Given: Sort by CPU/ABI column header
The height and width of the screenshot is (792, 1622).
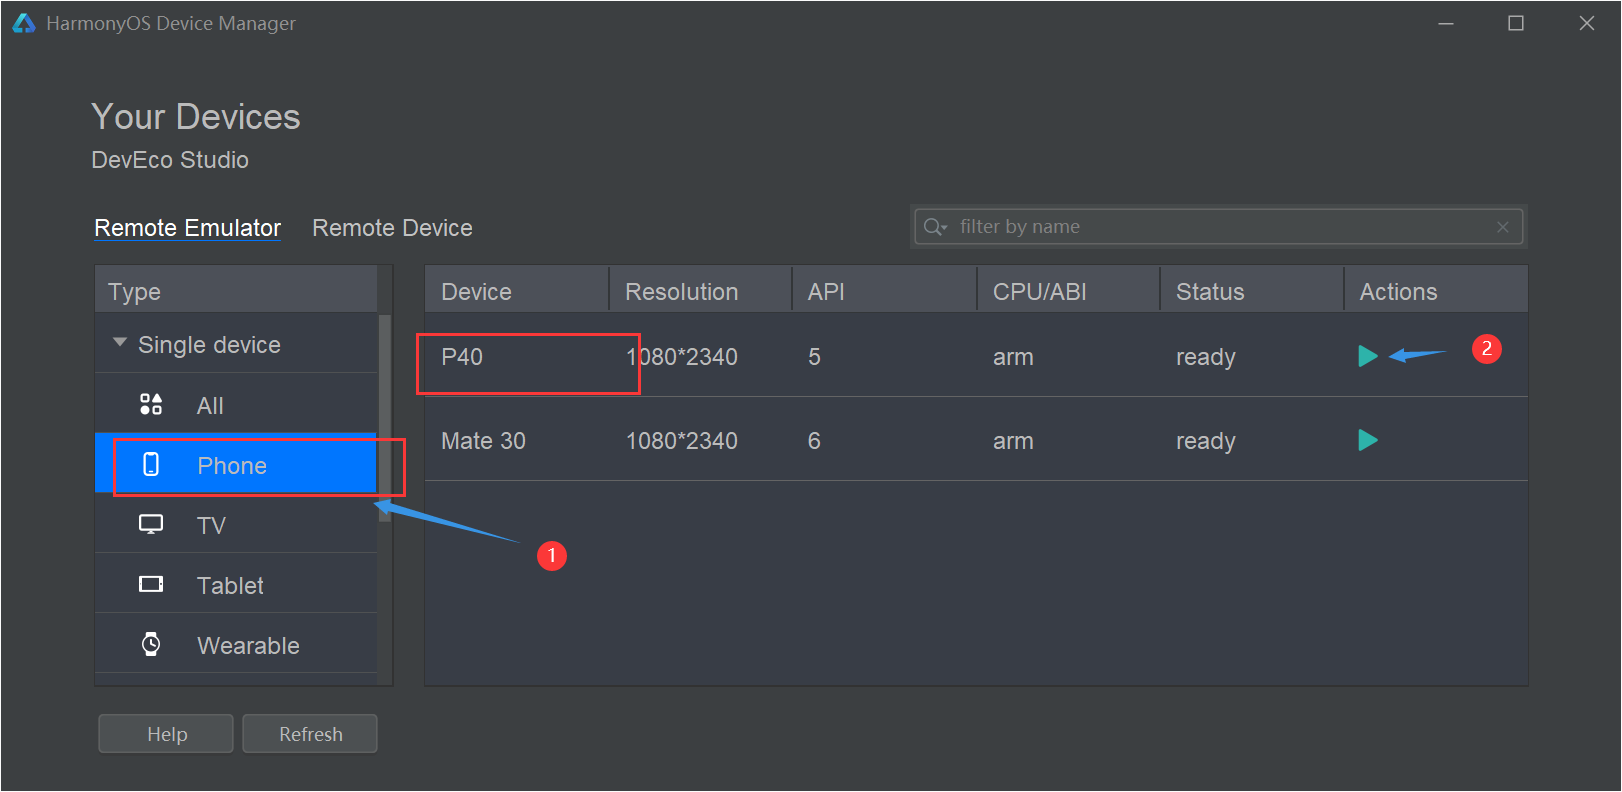Looking at the screenshot, I should coord(1068,291).
